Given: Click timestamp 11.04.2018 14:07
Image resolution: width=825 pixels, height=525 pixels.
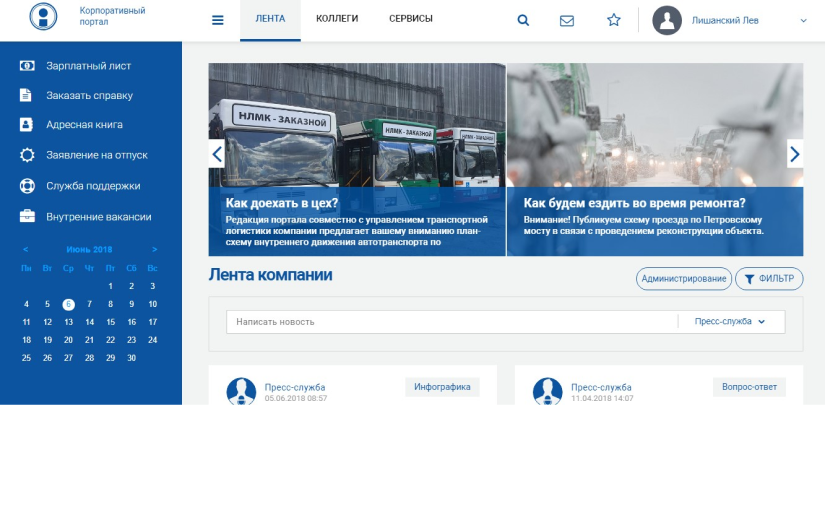Looking at the screenshot, I should [602, 398].
